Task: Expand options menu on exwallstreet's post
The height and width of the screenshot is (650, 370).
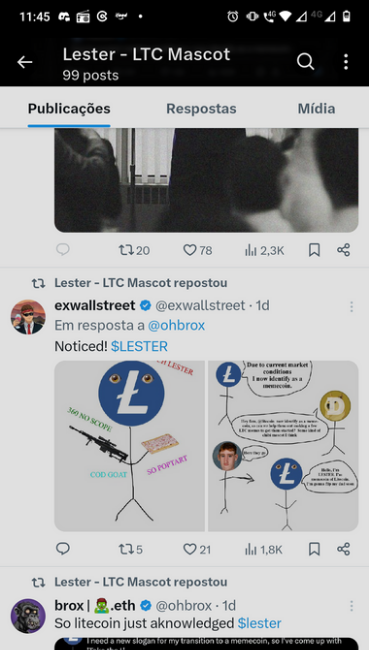Action: (x=351, y=306)
